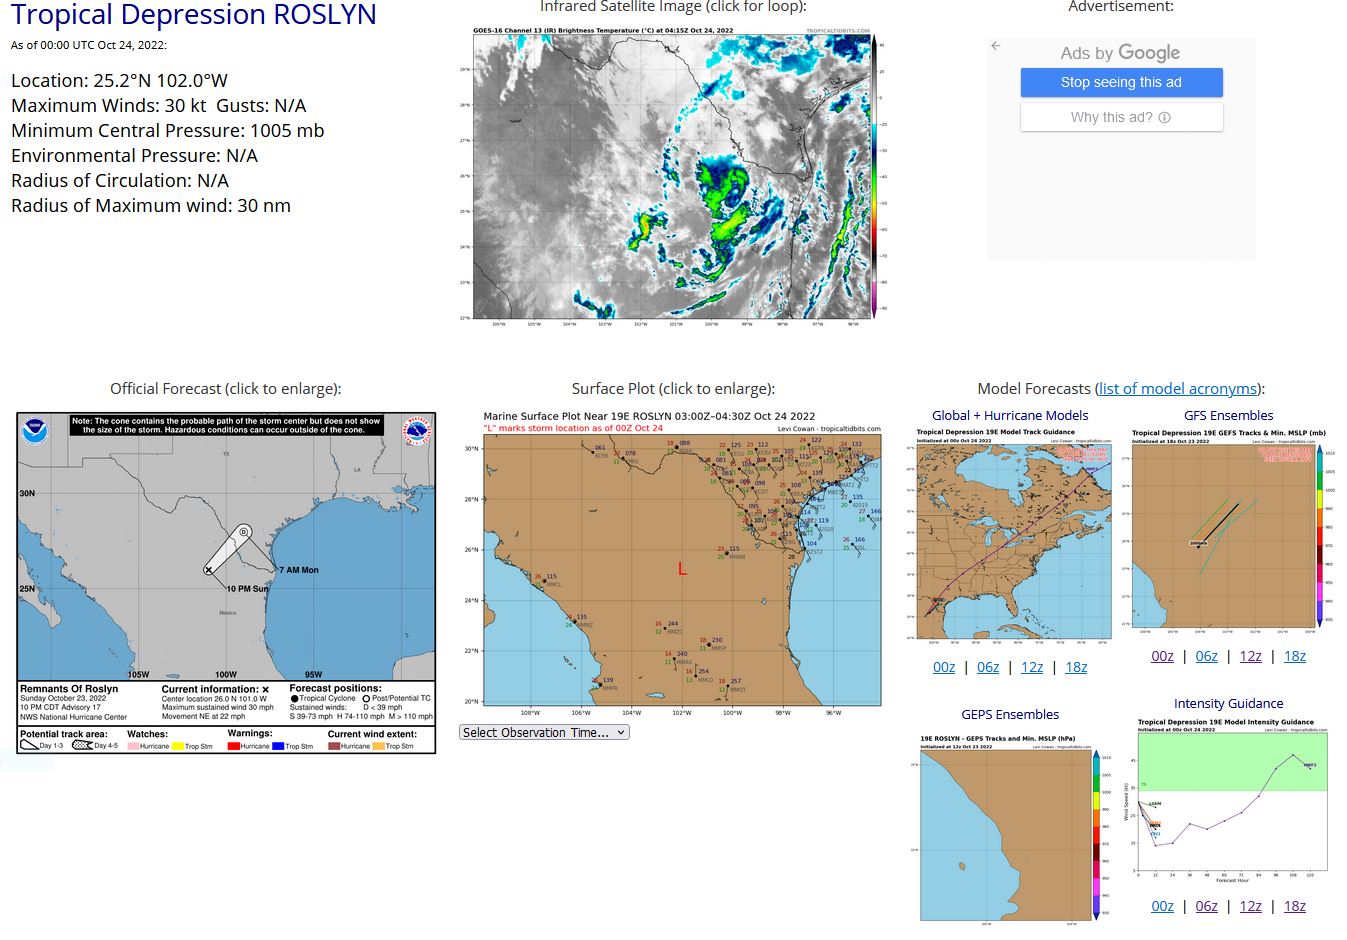Open 18z link under Global + Hurricane Models
1347x940 pixels.
(x=1076, y=667)
